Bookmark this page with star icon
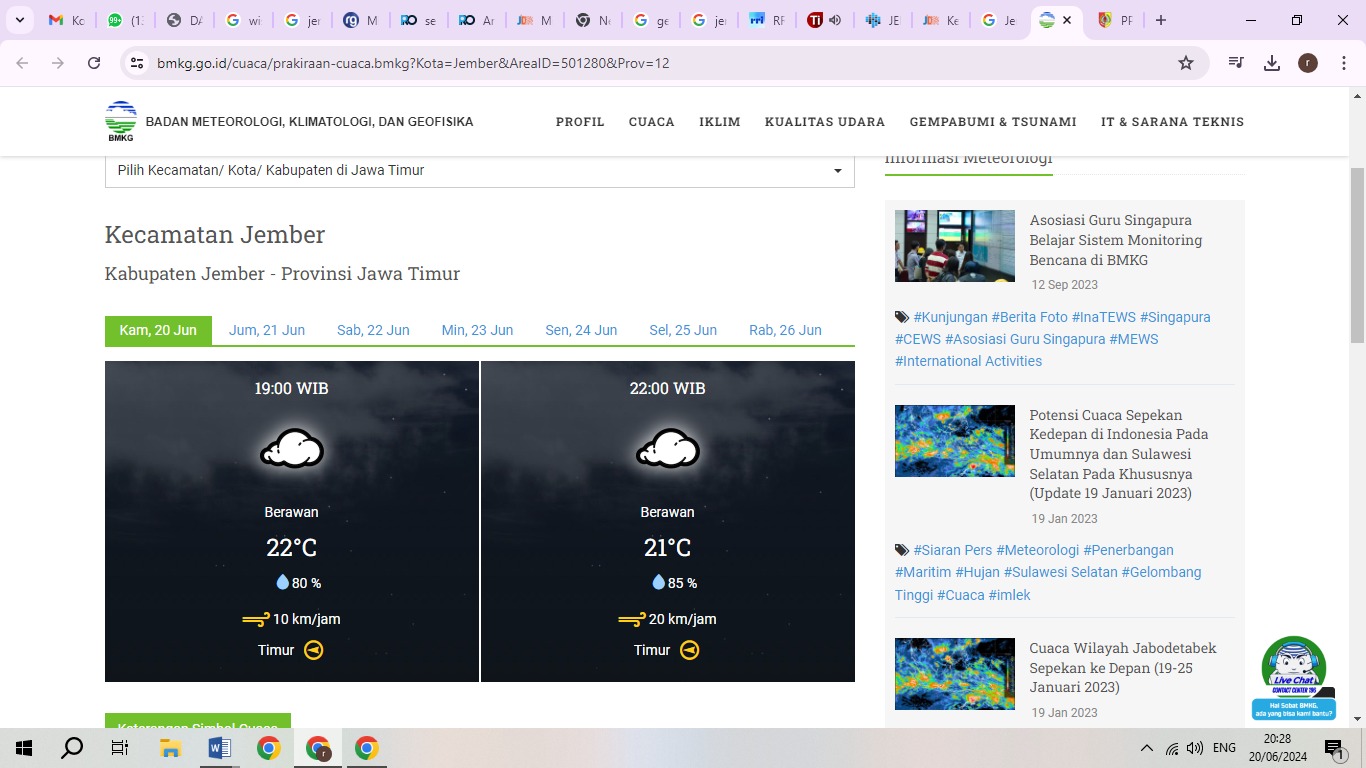Viewport: 1366px width, 768px height. tap(1186, 63)
